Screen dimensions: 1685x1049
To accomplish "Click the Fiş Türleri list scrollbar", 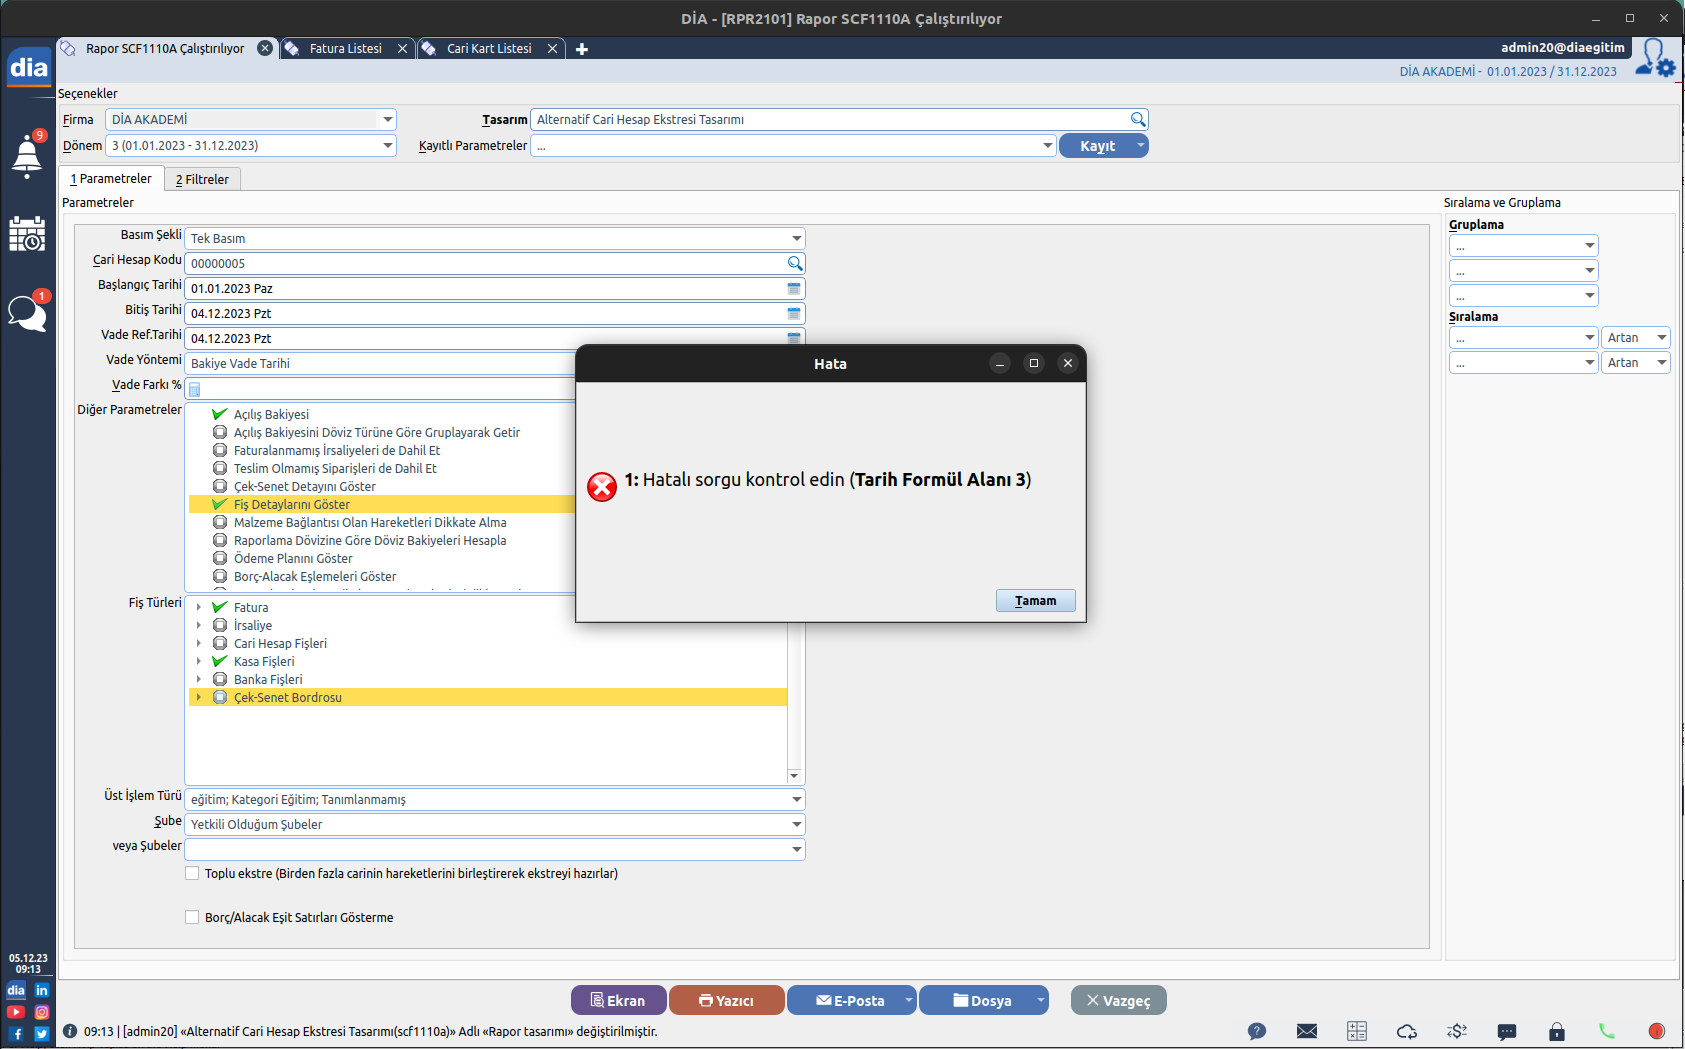I will click(794, 700).
